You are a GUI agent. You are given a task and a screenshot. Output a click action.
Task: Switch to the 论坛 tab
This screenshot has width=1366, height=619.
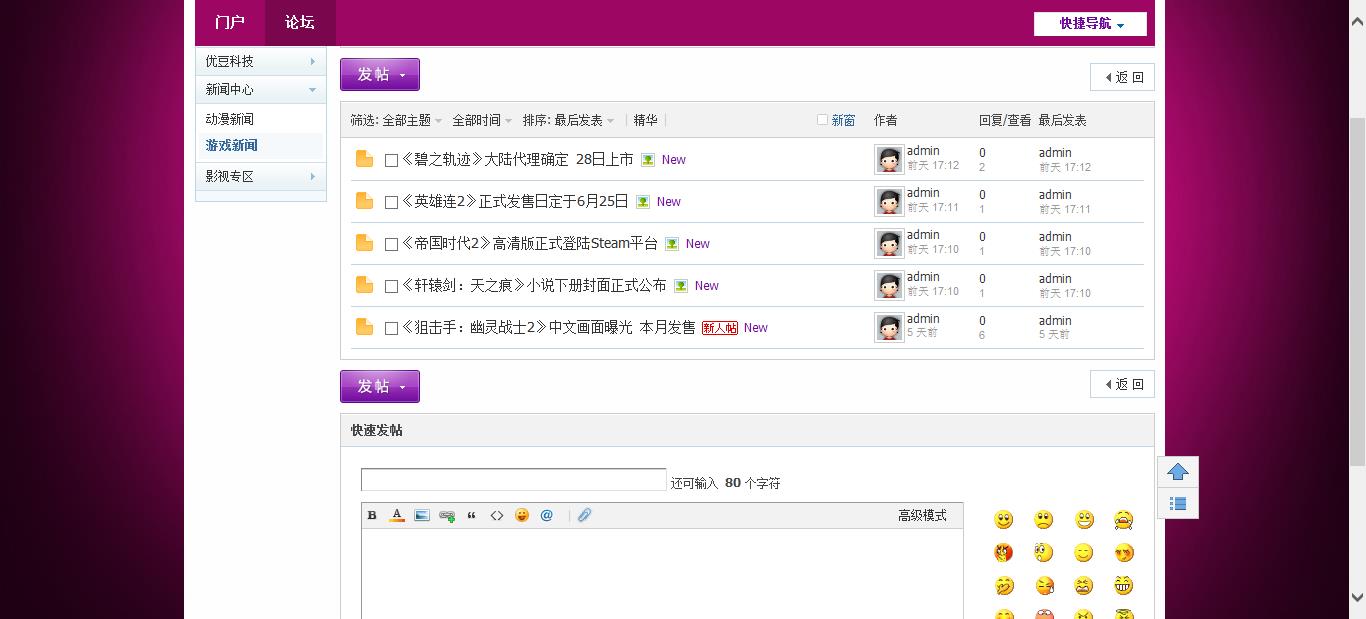(x=300, y=22)
